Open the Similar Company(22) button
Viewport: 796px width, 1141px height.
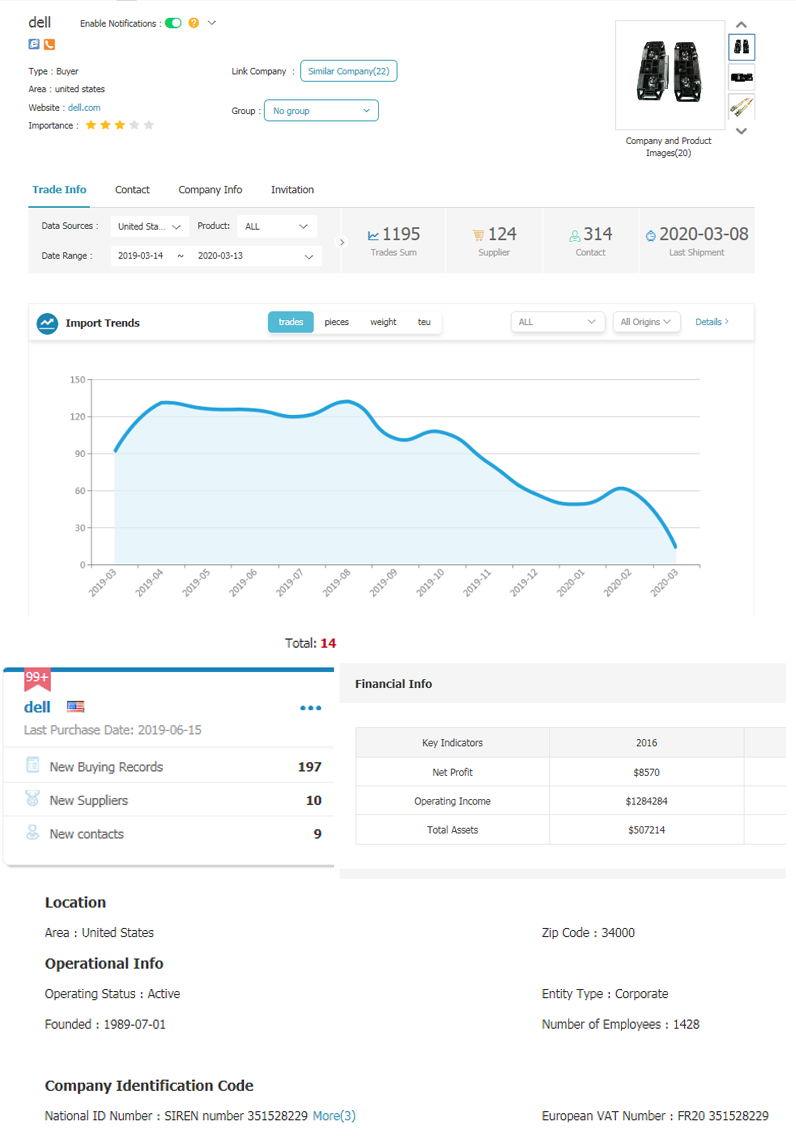[x=349, y=71]
